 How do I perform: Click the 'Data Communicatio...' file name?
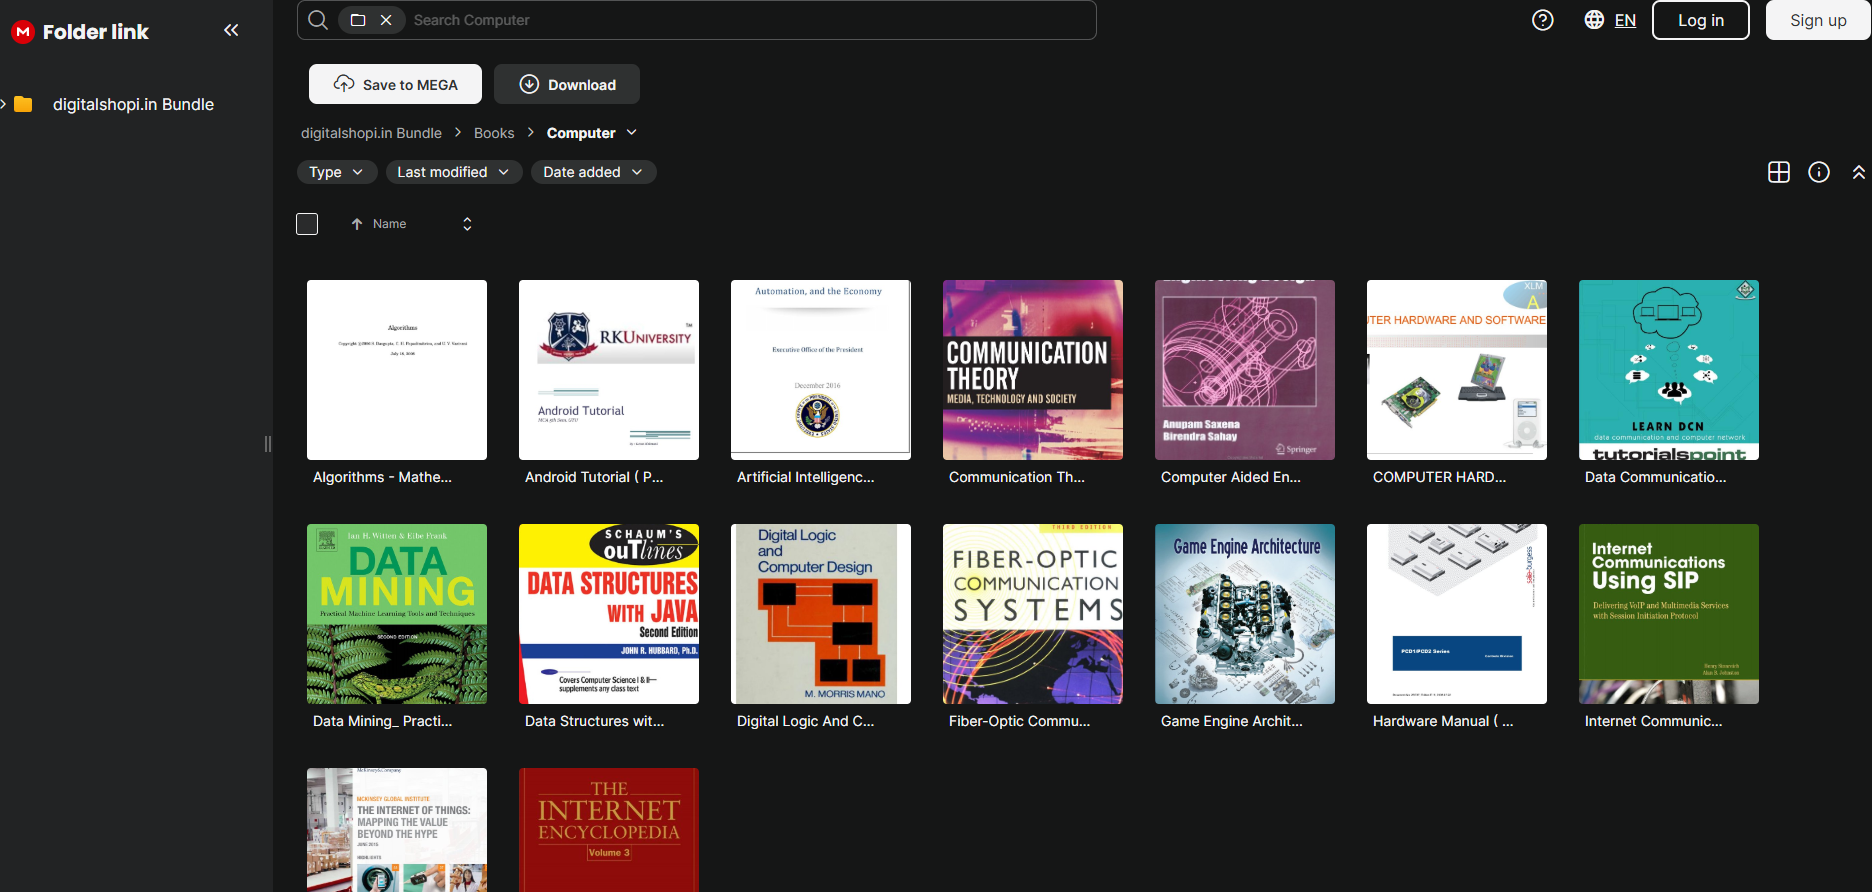pos(1656,477)
